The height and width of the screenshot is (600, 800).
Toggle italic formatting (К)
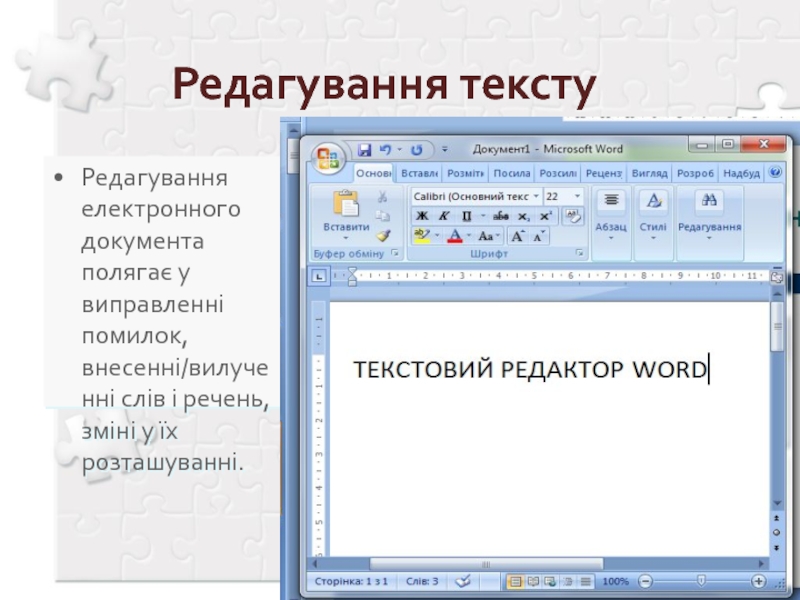[x=443, y=216]
